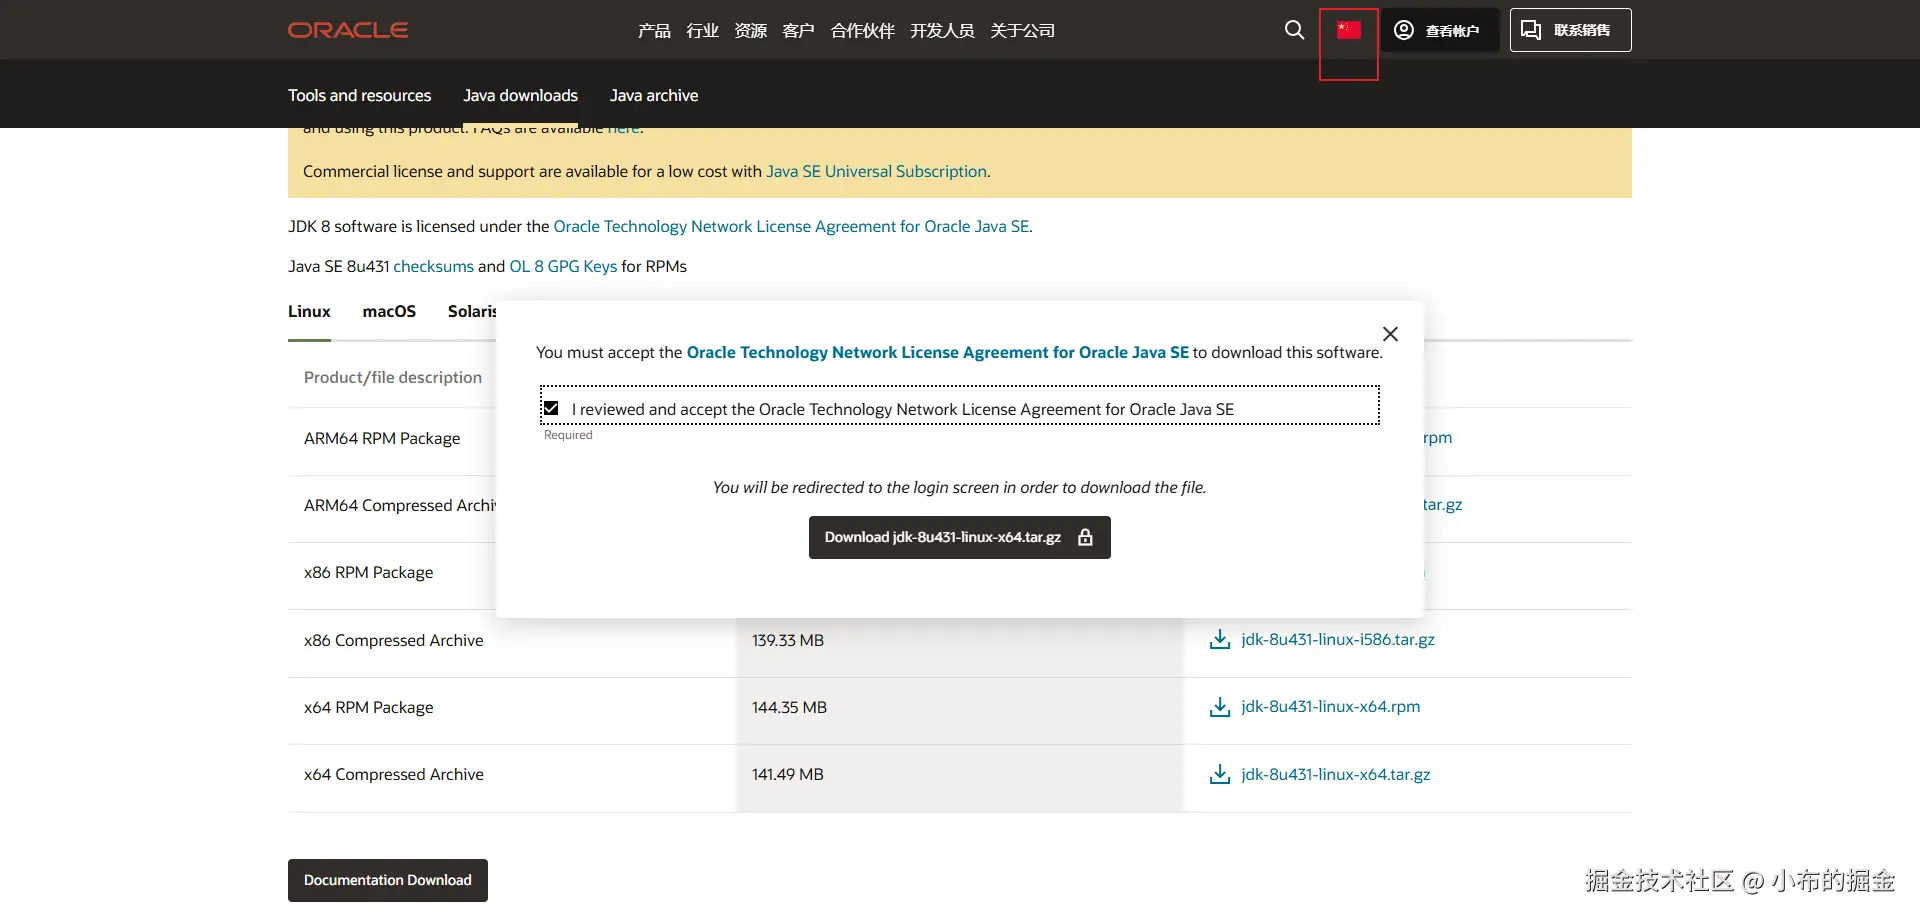Select the macOS tab
Viewport: 1920px width, 919px height.
coord(389,311)
